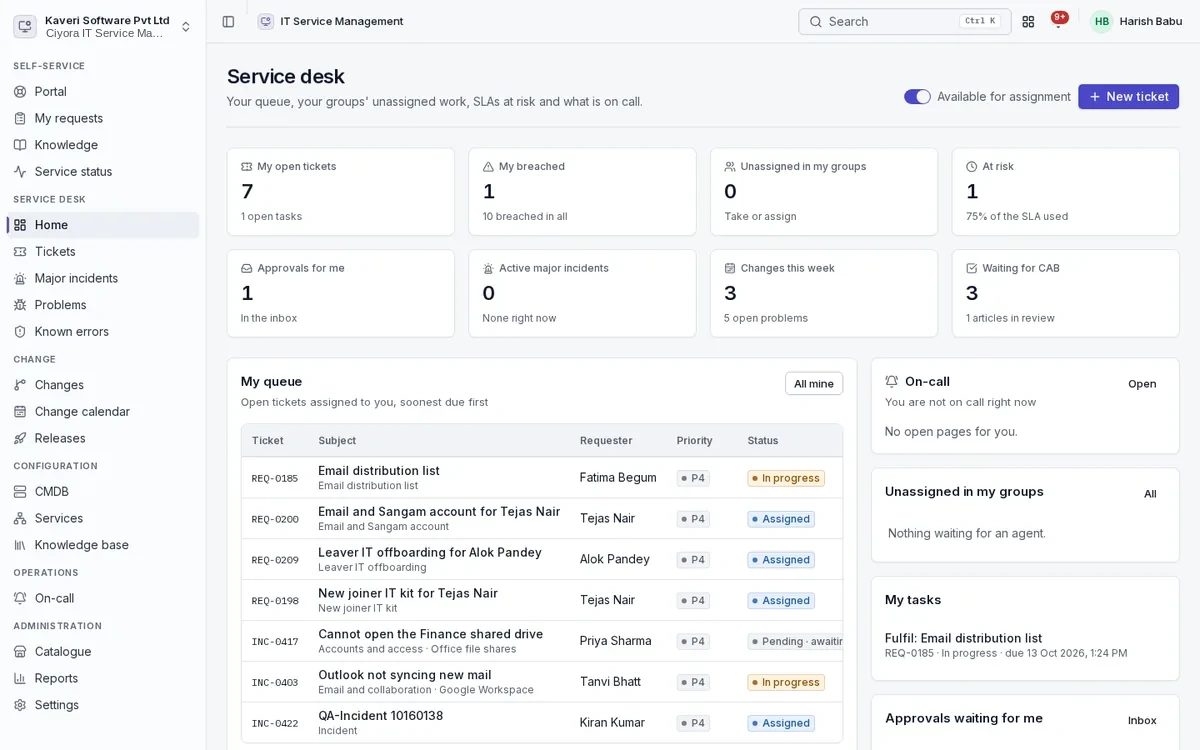
Task: Expand the Kaveri Software organization switcher
Action: click(x=103, y=26)
